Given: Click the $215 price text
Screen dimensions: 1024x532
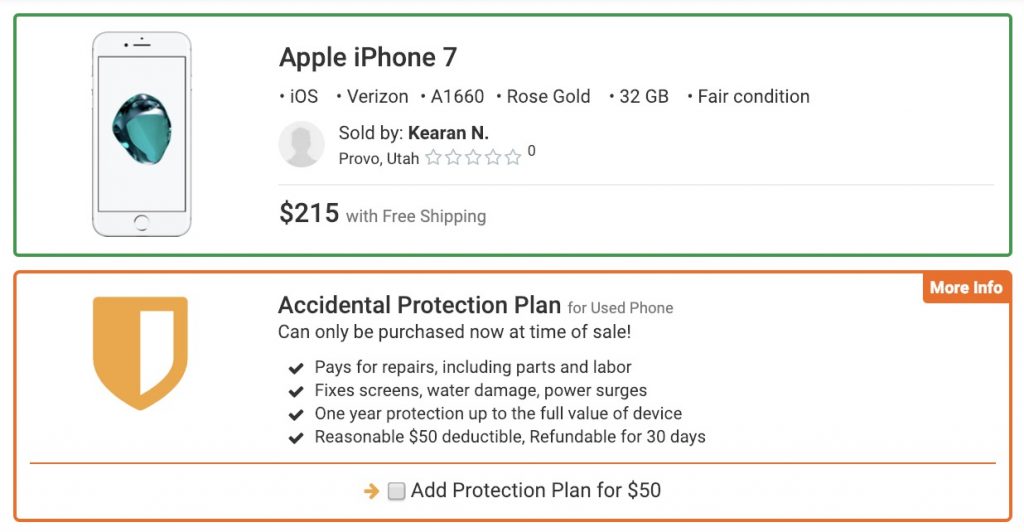Looking at the screenshot, I should tap(309, 213).
